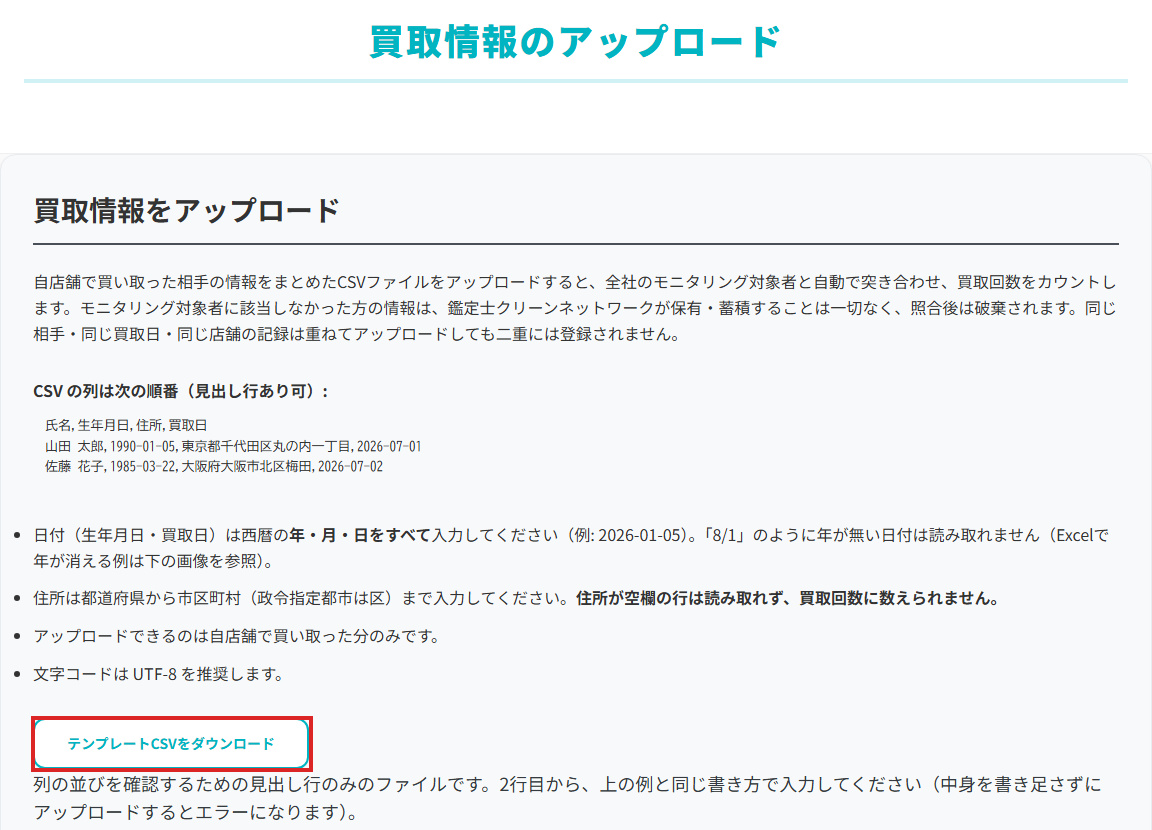Image resolution: width=1152 pixels, height=830 pixels.
Task: Click the CSV の列は次の順番 label
Action: click(181, 391)
